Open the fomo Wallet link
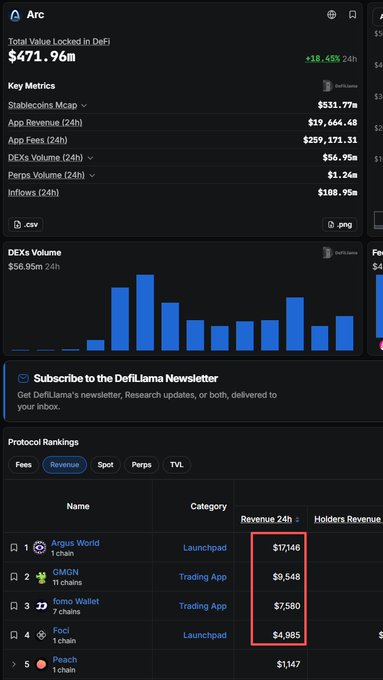Screen dimensions: 383x680 (76, 601)
